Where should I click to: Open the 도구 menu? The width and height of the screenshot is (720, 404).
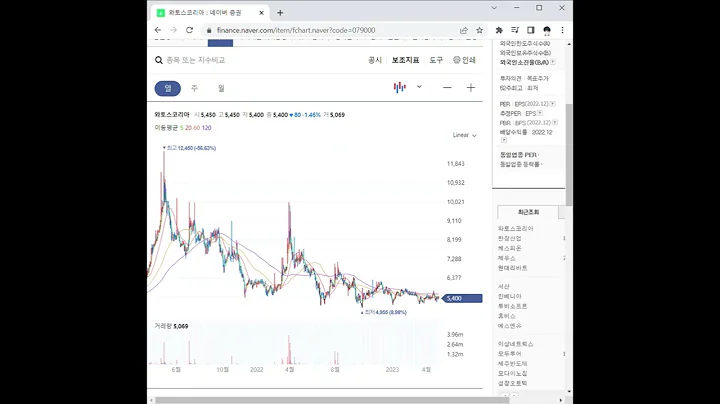(436, 60)
